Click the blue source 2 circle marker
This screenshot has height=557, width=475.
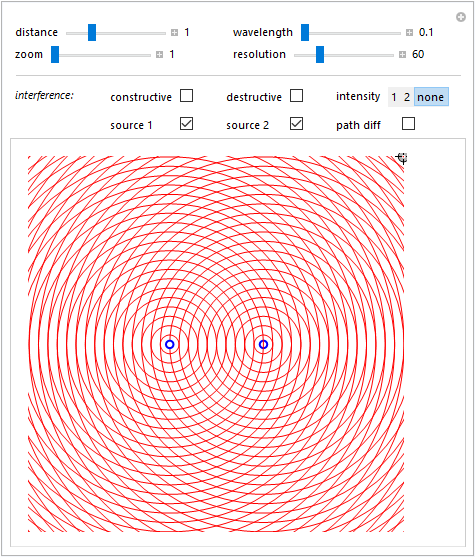pos(263,344)
